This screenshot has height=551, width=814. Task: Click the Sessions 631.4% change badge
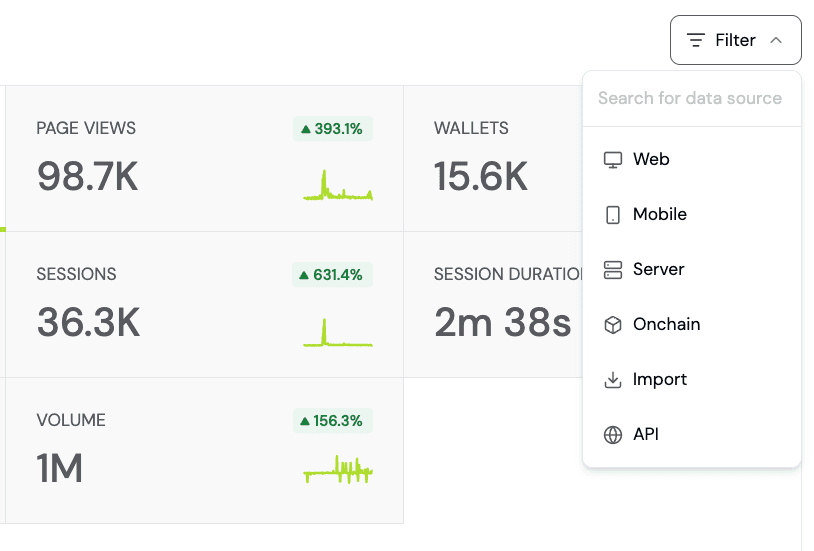coord(333,275)
